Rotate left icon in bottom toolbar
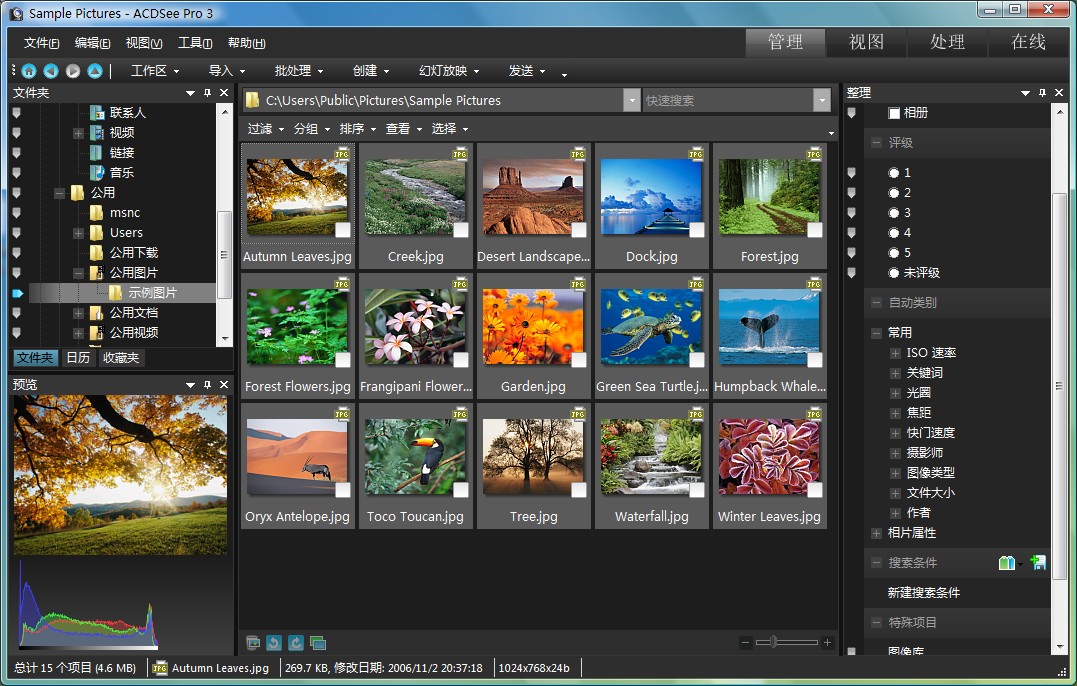The image size is (1077, 686). point(273,643)
